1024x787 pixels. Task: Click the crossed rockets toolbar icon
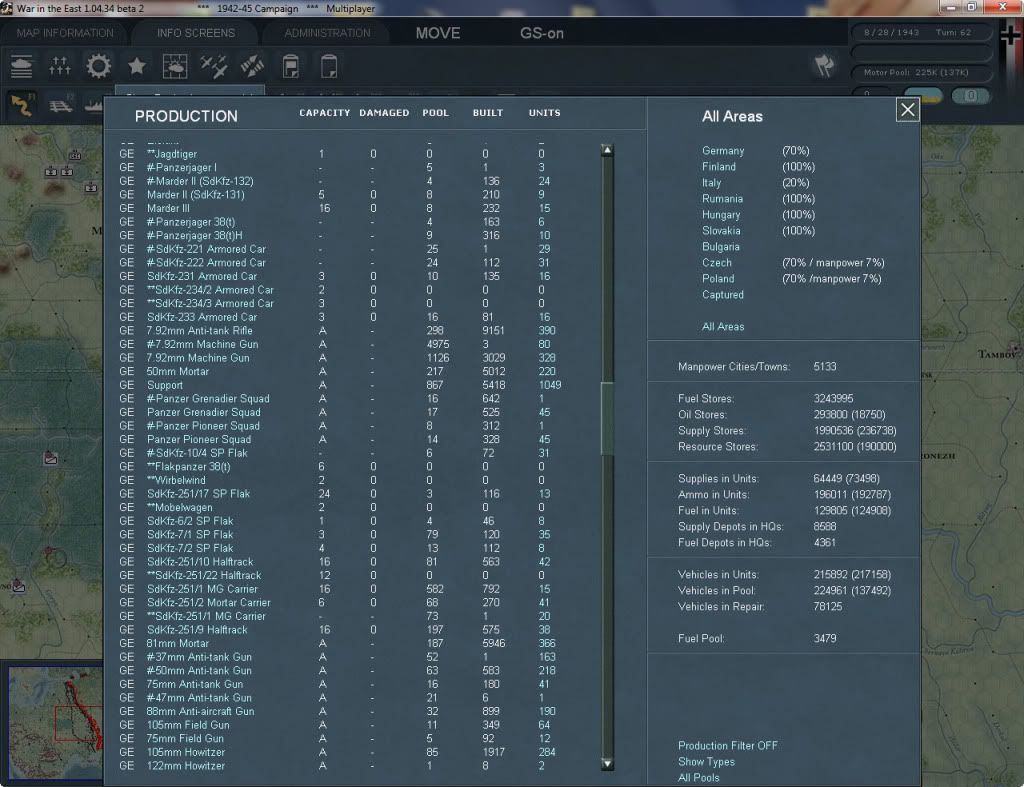coord(252,67)
